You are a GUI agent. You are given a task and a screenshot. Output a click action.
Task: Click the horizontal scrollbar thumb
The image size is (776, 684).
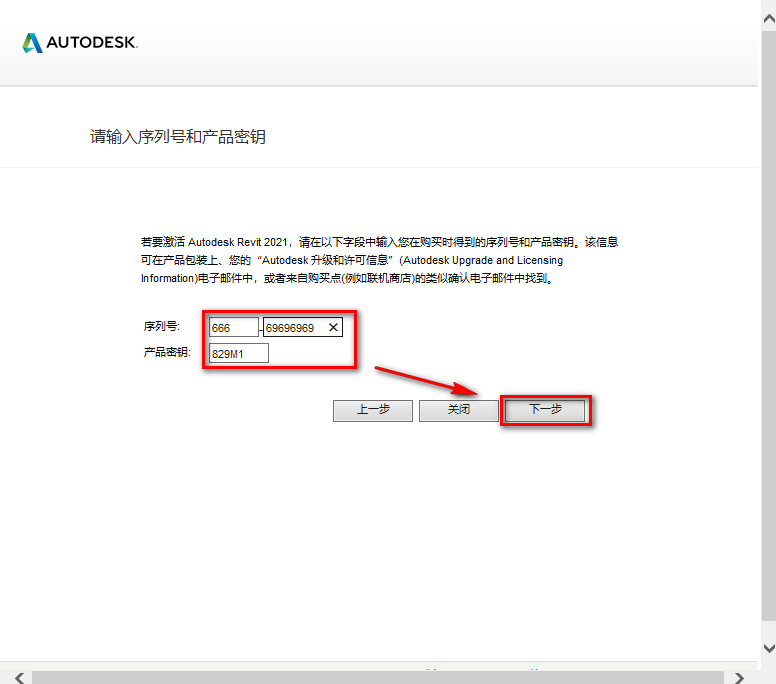pos(380,677)
